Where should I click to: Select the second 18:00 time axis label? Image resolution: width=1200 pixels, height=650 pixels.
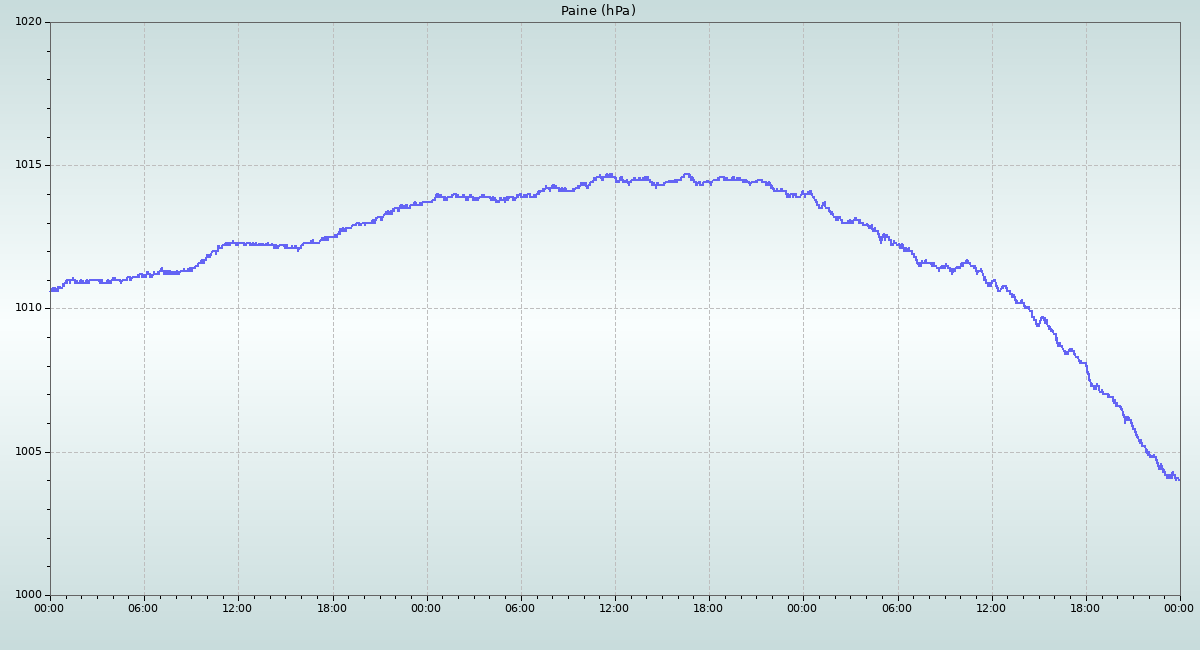coord(708,608)
